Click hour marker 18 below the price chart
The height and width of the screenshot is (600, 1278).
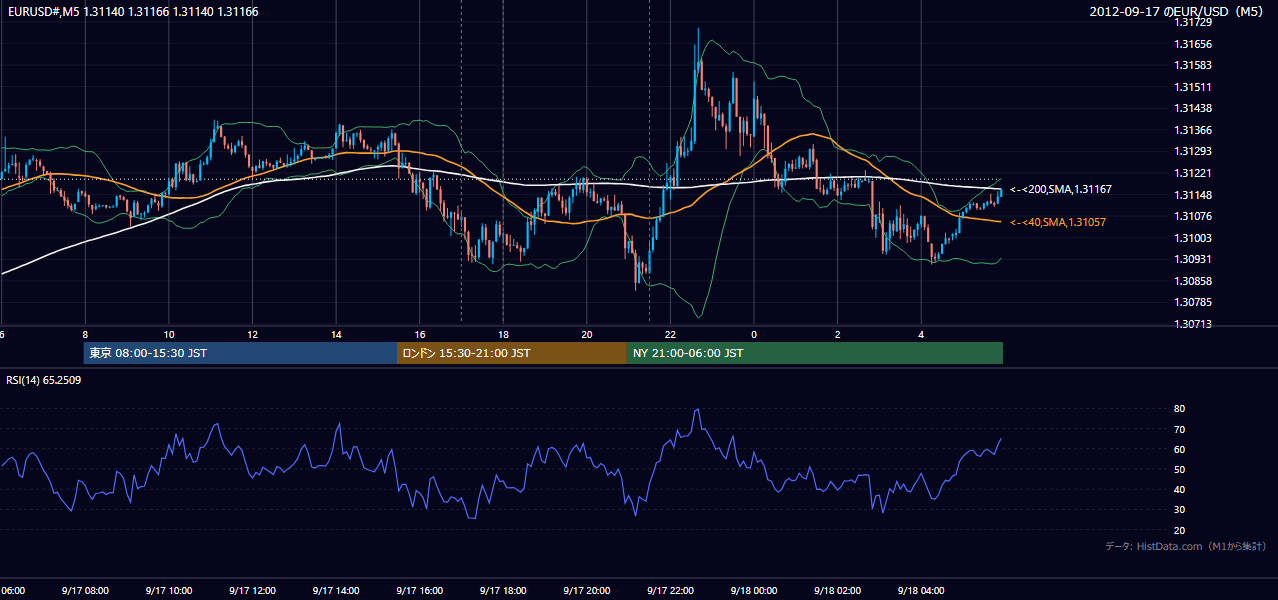pyautogui.click(x=503, y=334)
